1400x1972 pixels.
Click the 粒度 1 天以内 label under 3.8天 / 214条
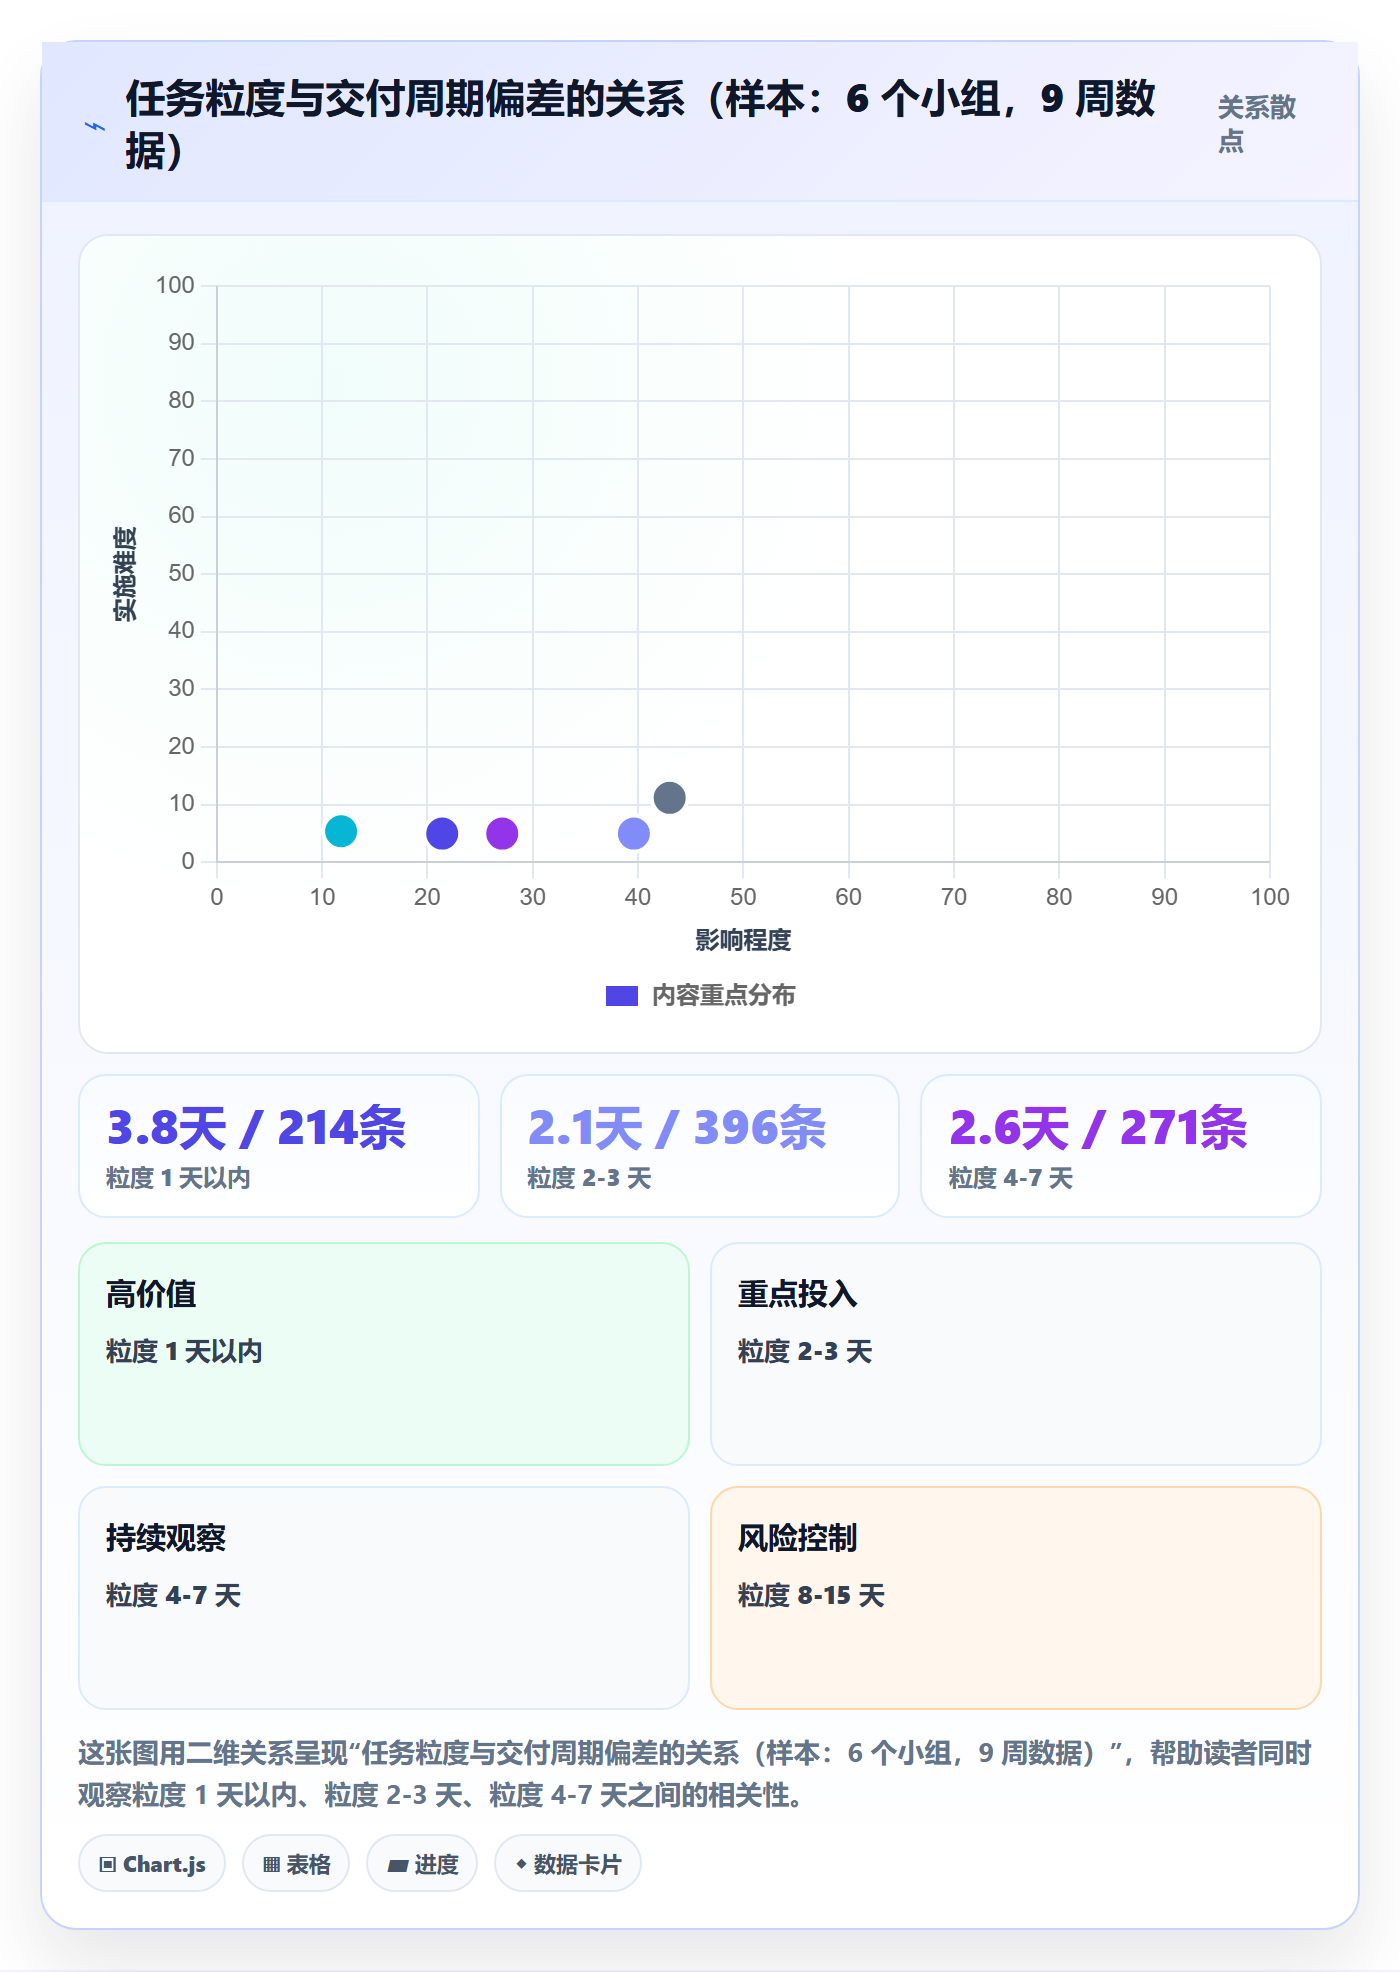tap(178, 1178)
